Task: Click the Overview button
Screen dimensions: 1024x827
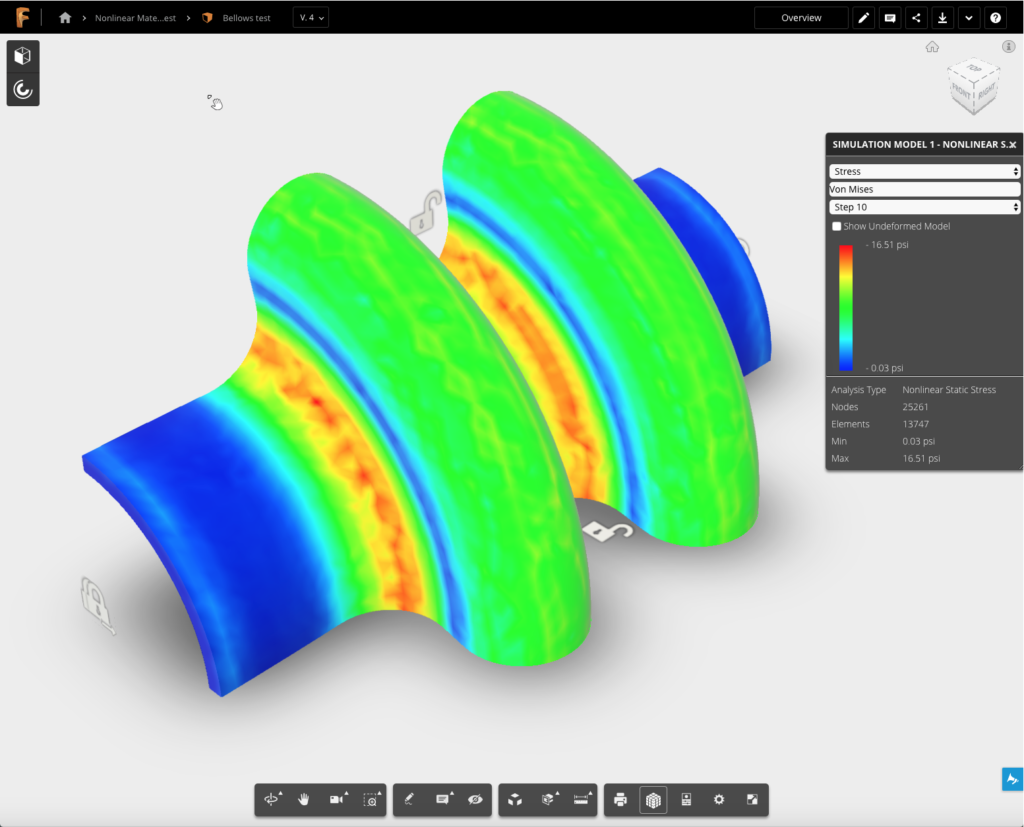Action: (x=801, y=18)
